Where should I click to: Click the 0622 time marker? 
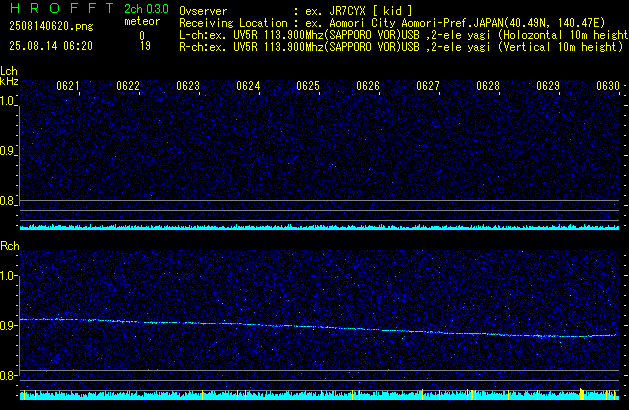pyautogui.click(x=128, y=86)
